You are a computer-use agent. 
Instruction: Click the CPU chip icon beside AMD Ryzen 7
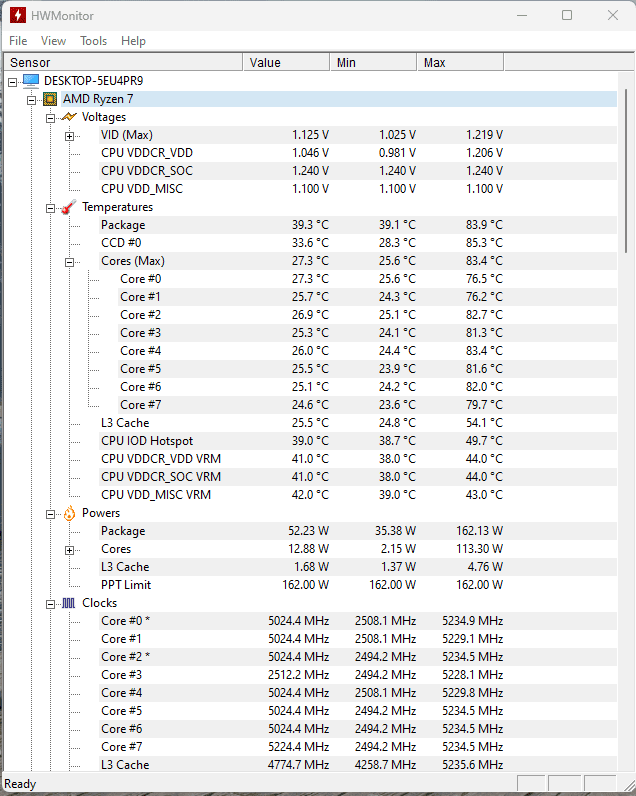coord(50,99)
